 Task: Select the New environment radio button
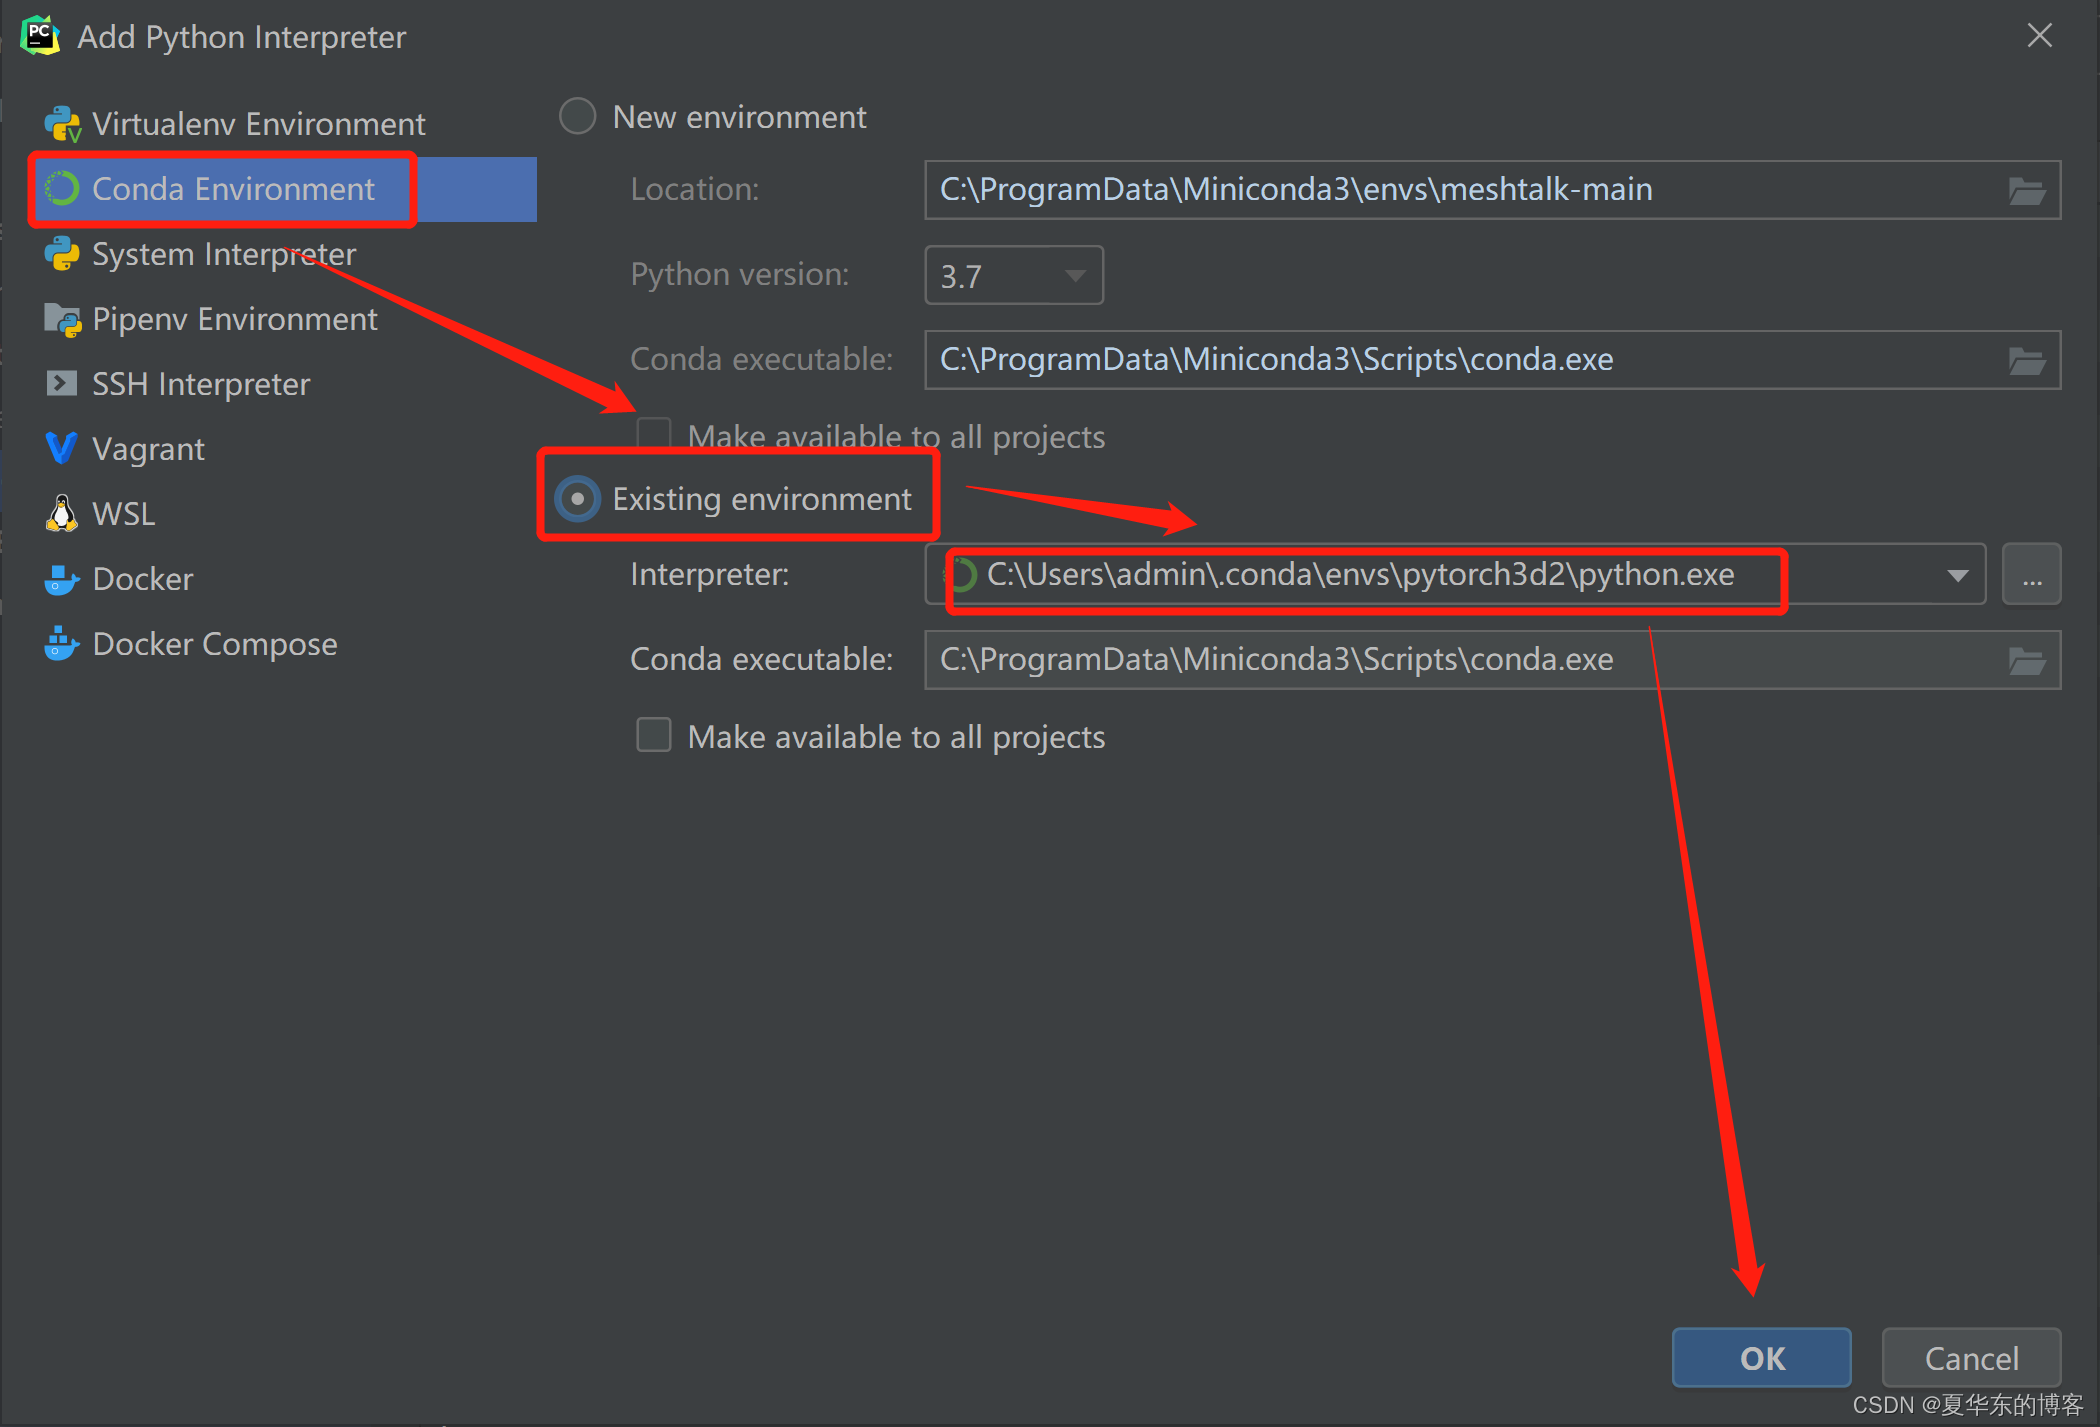[x=577, y=117]
